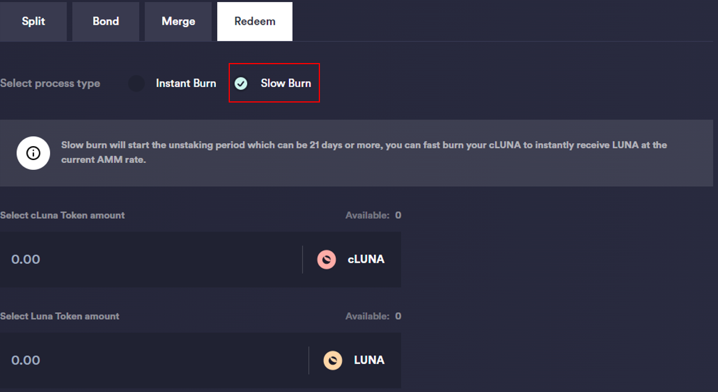Image resolution: width=718 pixels, height=392 pixels.
Task: Choose the Instant Burn text label
Action: click(x=186, y=83)
